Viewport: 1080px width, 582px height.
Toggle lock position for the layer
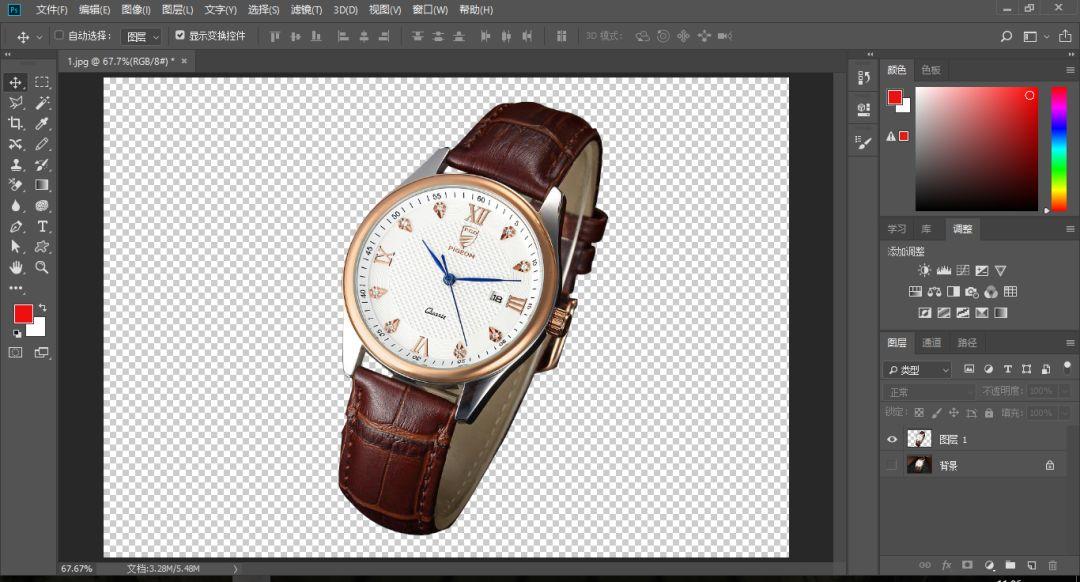[954, 413]
